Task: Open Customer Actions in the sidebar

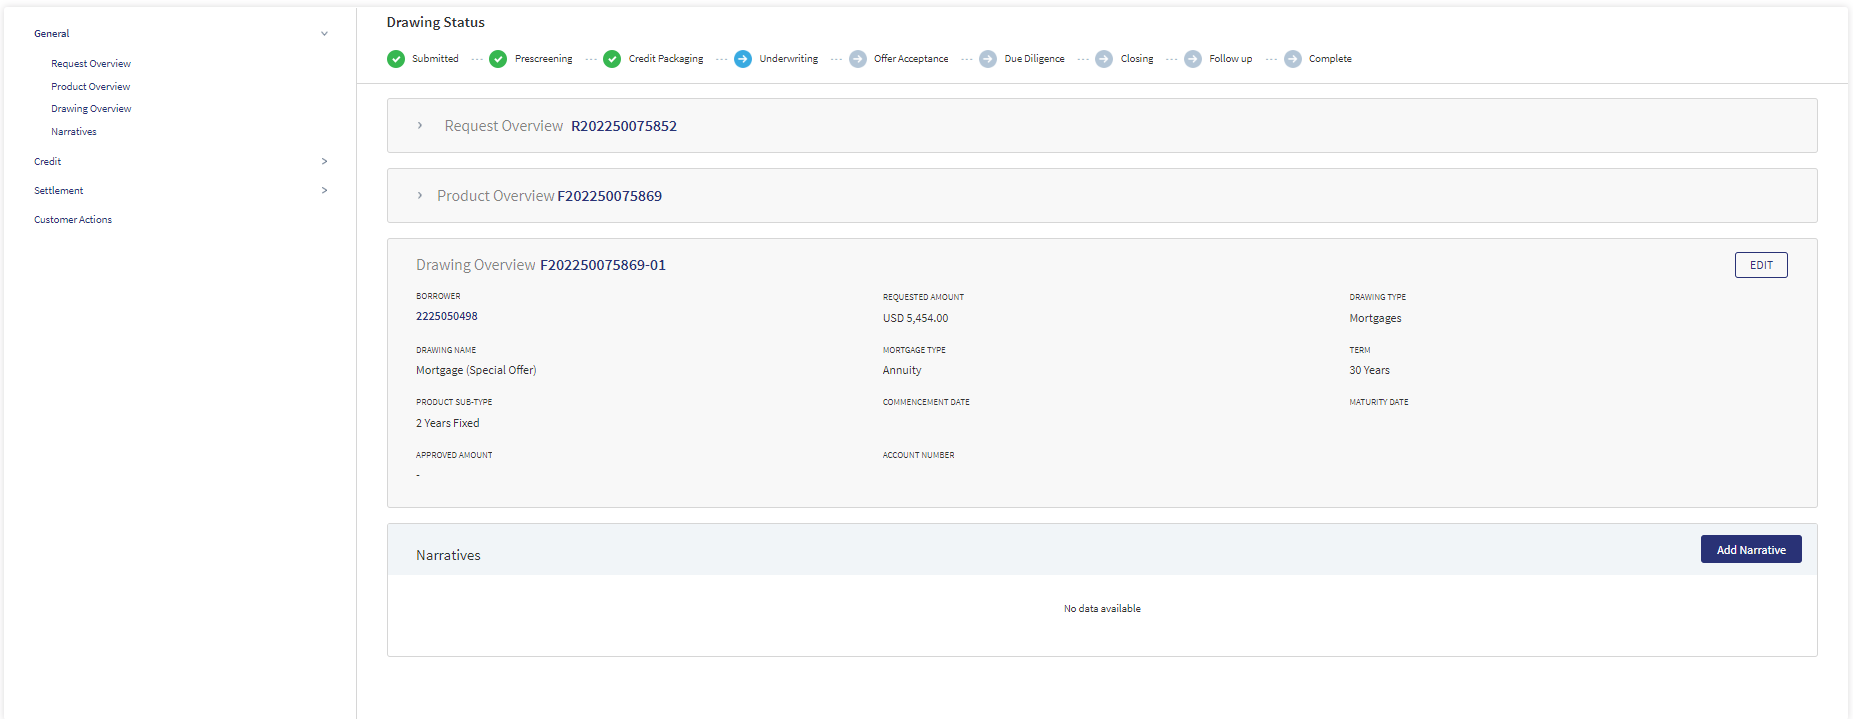Action: [x=73, y=220]
